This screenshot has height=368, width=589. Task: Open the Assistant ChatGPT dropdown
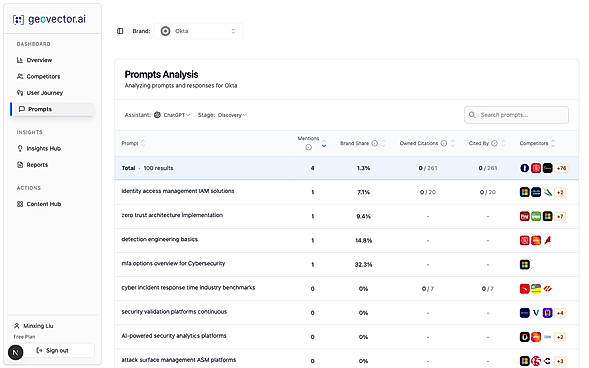pyautogui.click(x=172, y=115)
